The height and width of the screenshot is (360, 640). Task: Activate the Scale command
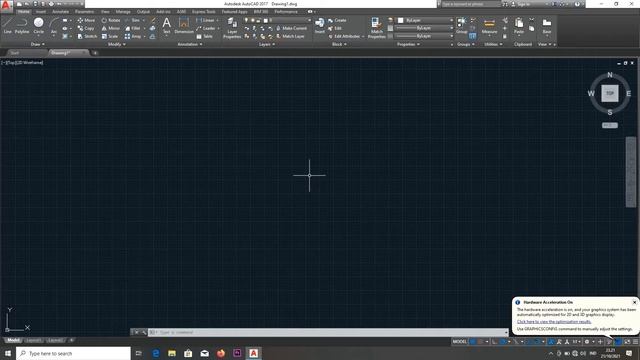point(110,36)
